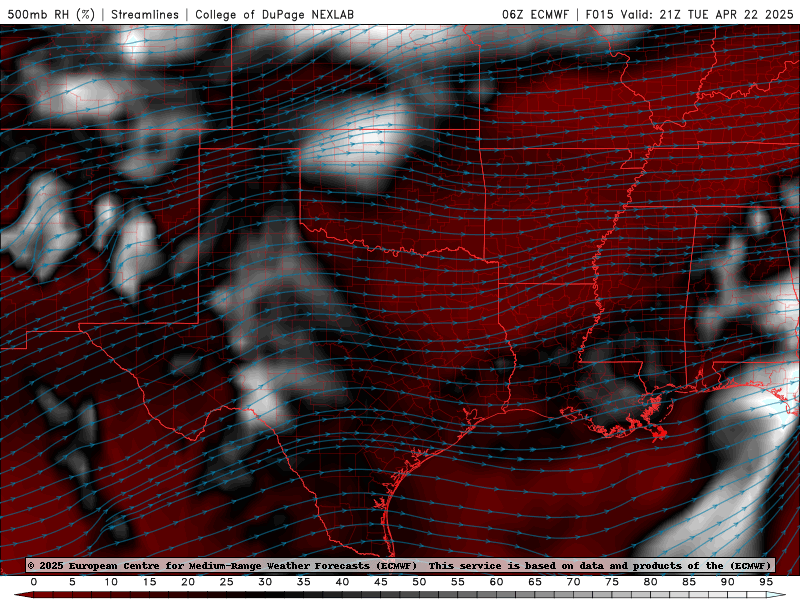Select the "35" label on the RH legend

point(304,582)
